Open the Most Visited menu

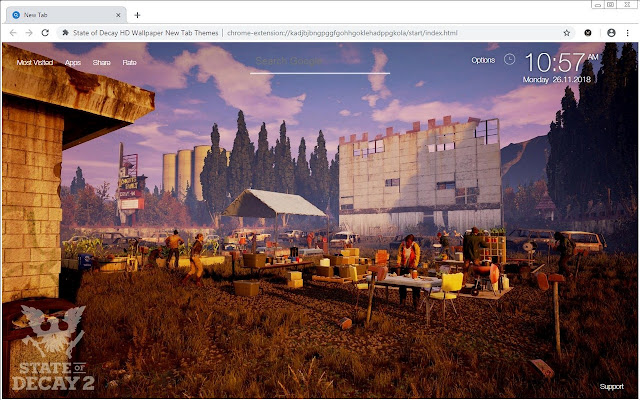coord(35,62)
